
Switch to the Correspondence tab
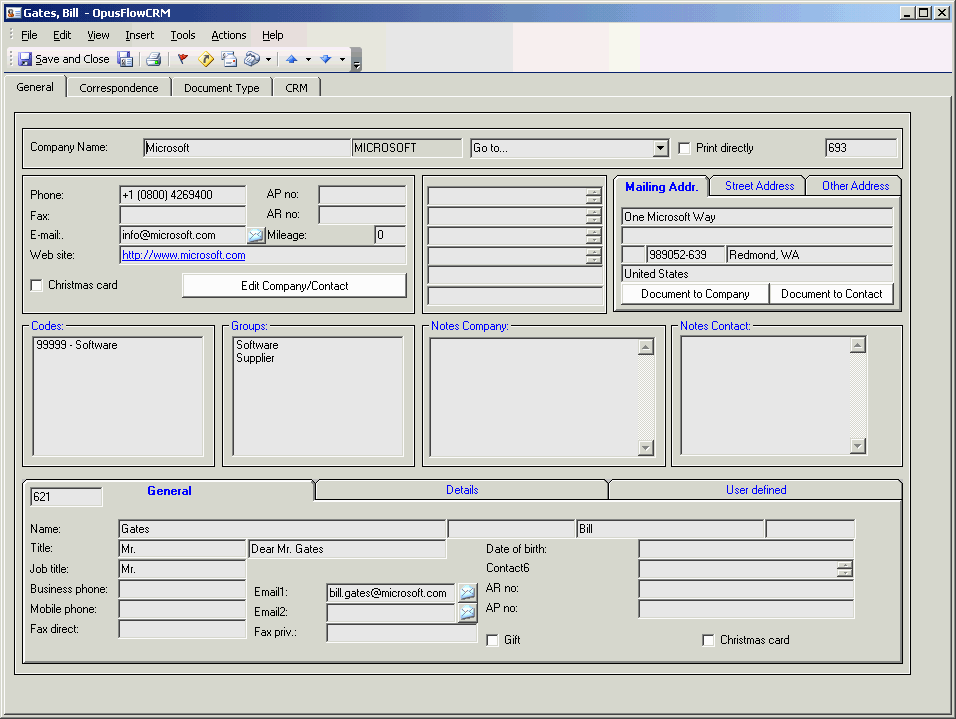click(119, 88)
